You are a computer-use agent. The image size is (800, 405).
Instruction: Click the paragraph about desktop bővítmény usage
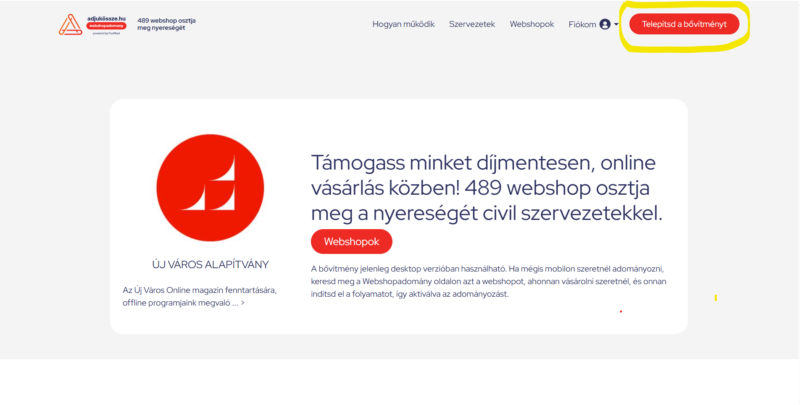pos(489,281)
